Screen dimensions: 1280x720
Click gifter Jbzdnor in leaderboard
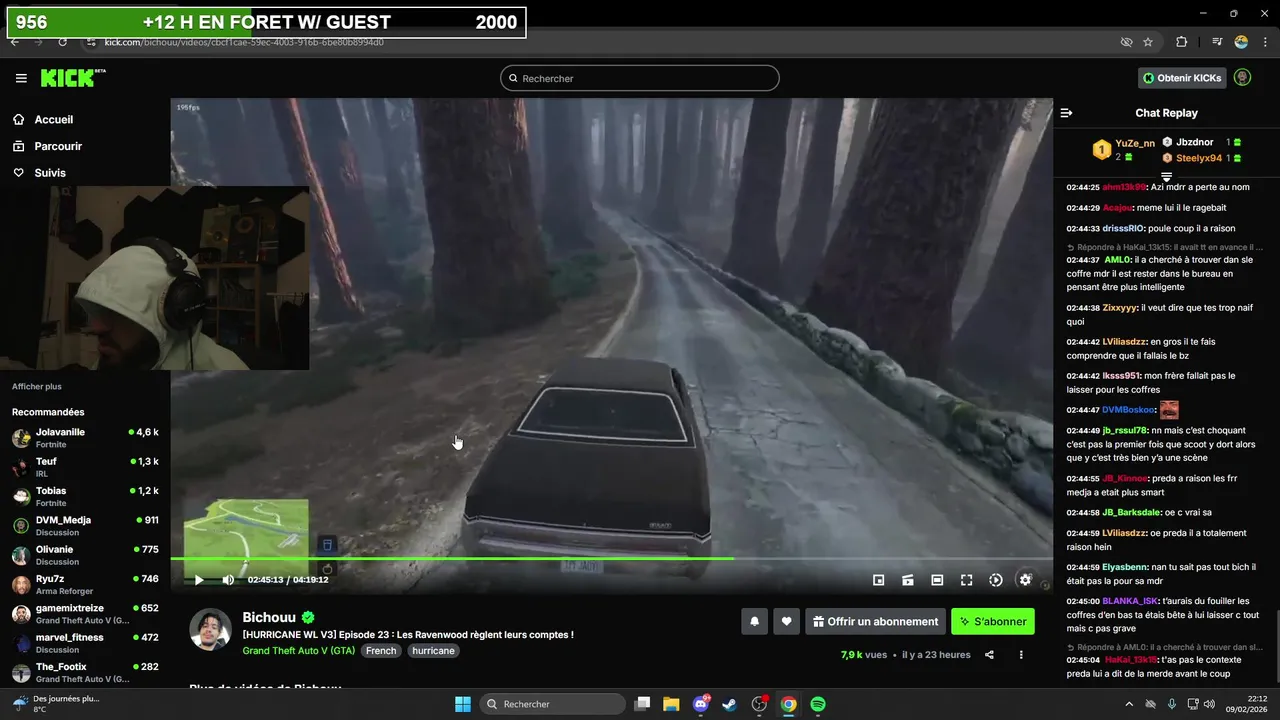tap(1194, 142)
